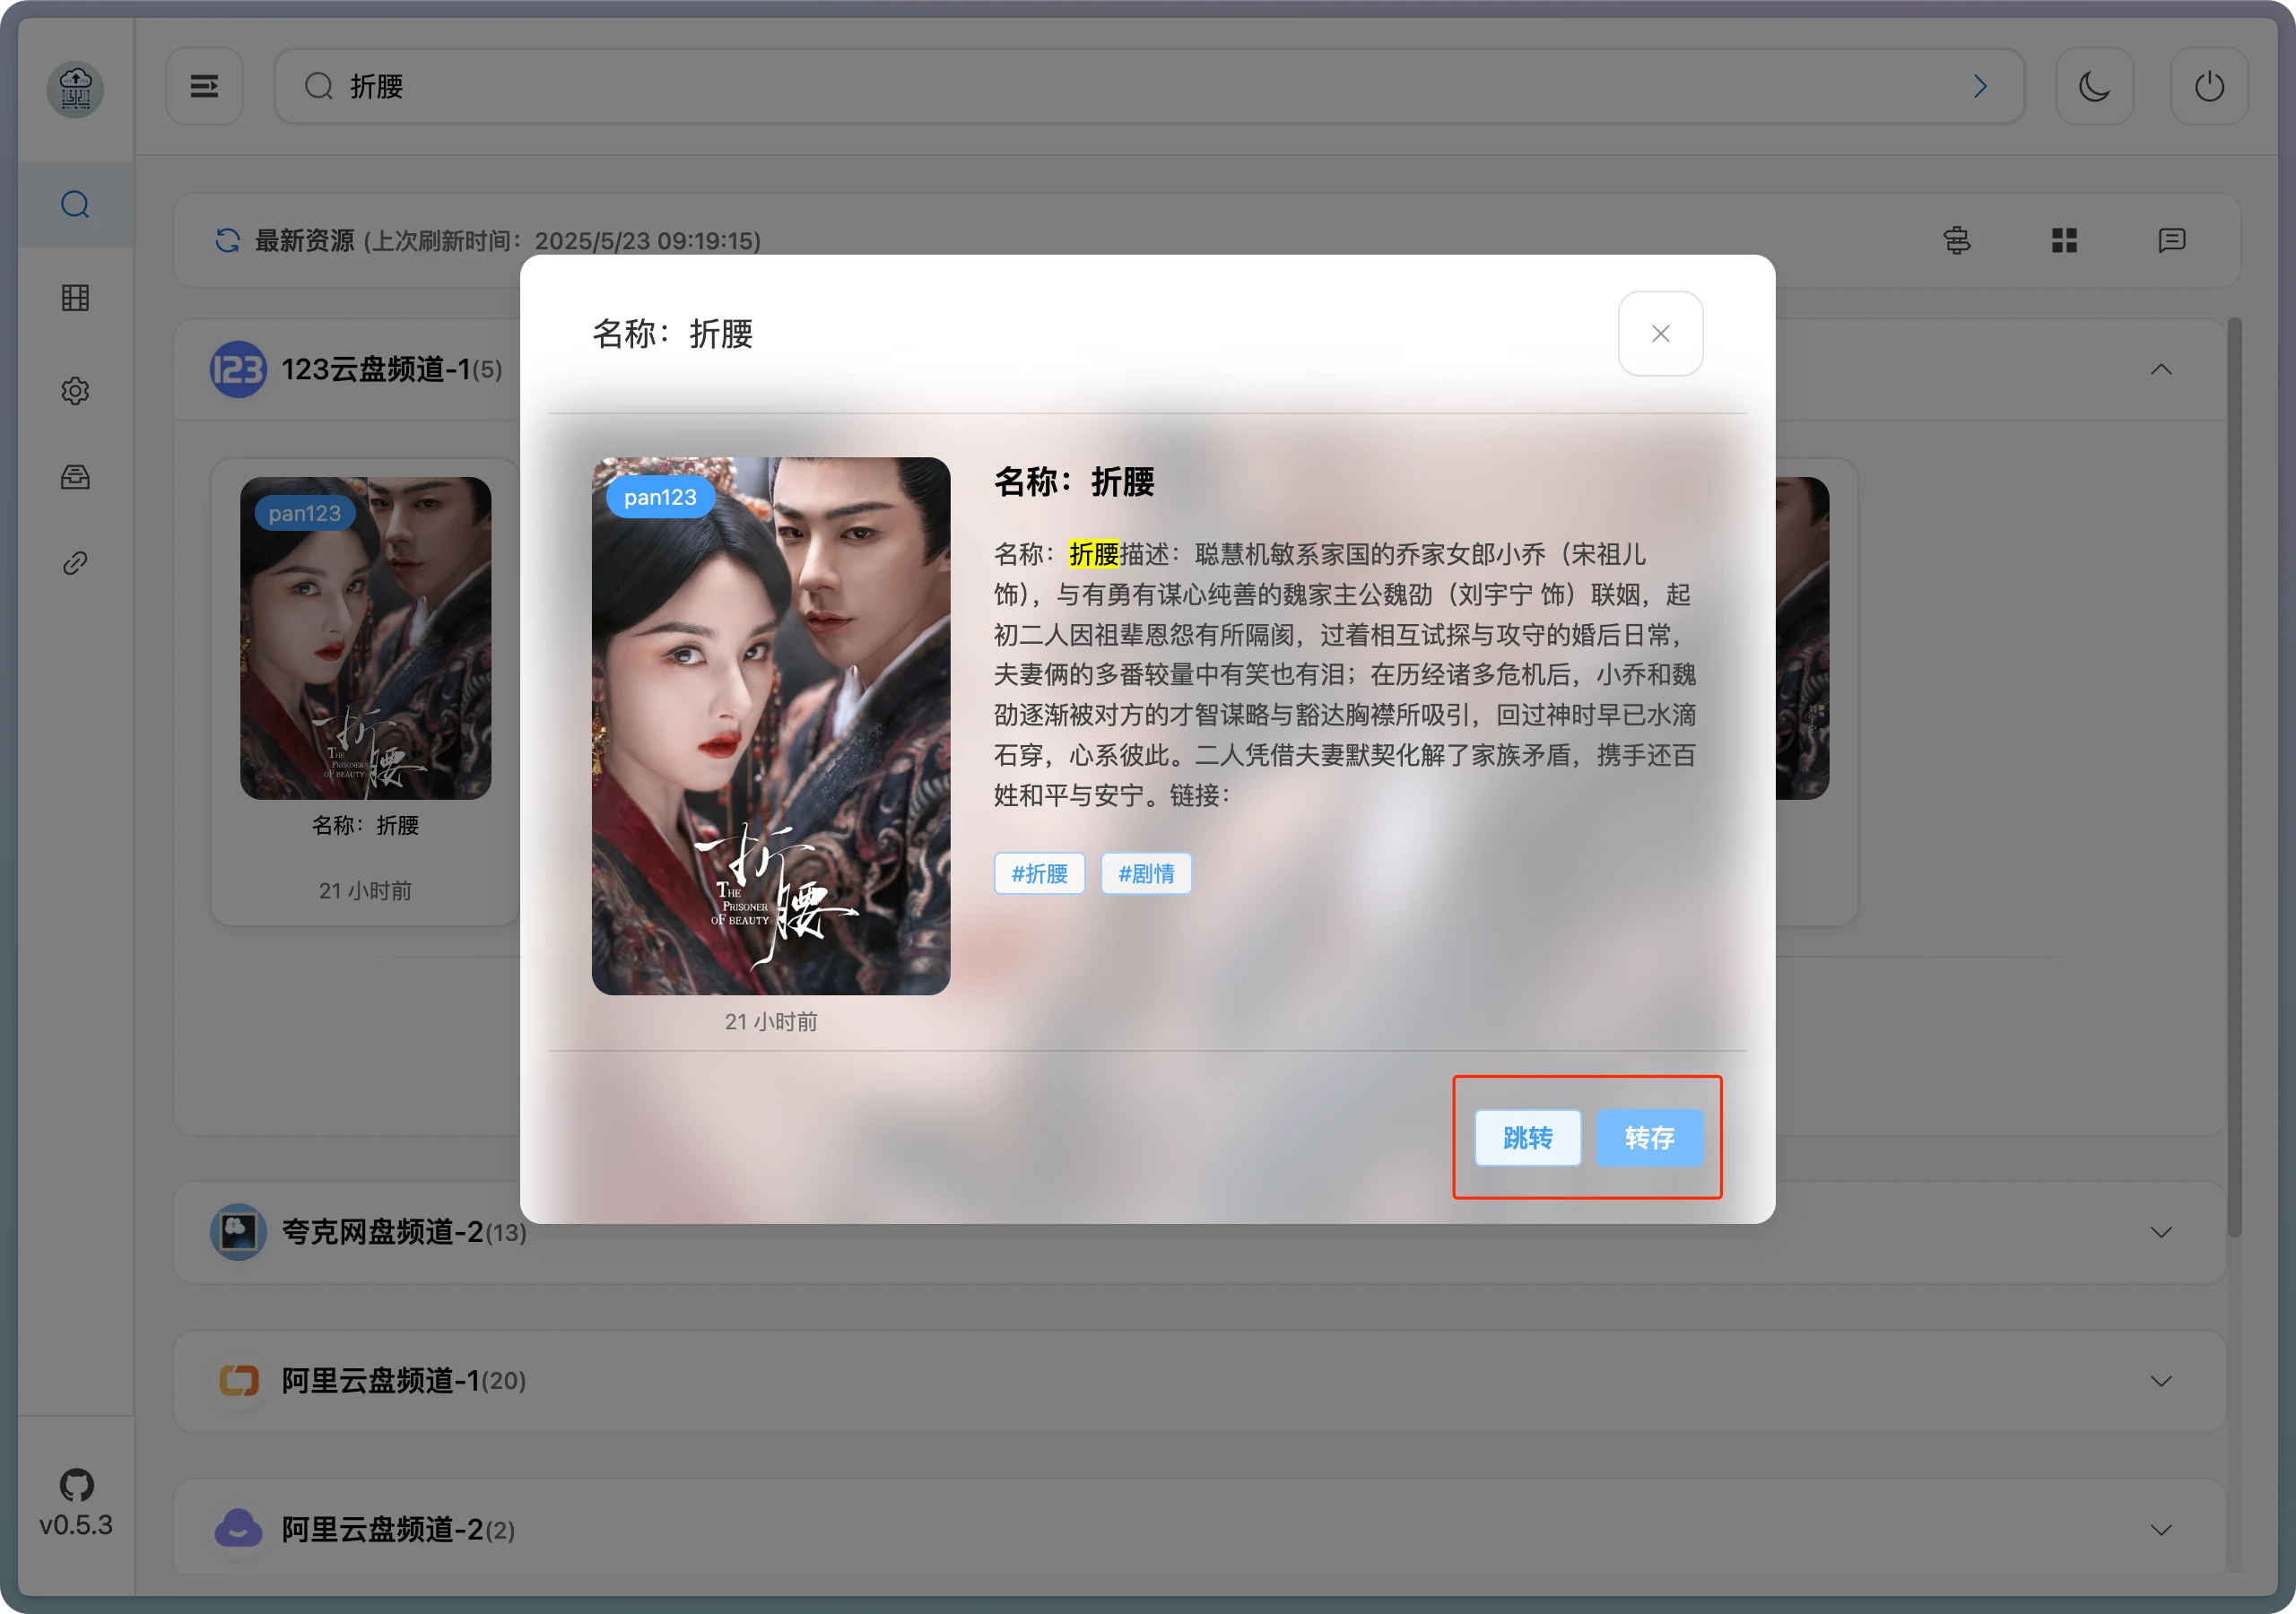
Task: Switch to grid view icon
Action: click(x=2064, y=240)
